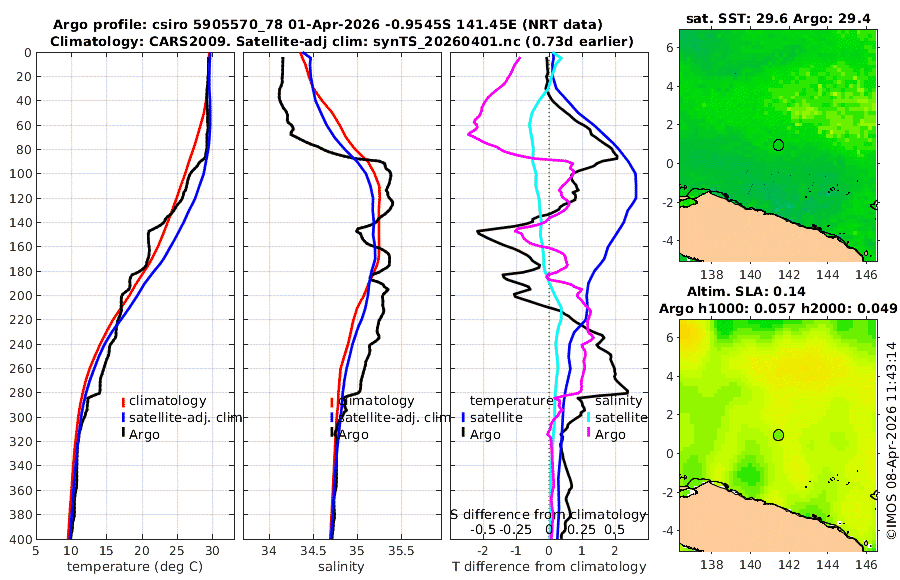Click the Argo profile title text

[328, 25]
